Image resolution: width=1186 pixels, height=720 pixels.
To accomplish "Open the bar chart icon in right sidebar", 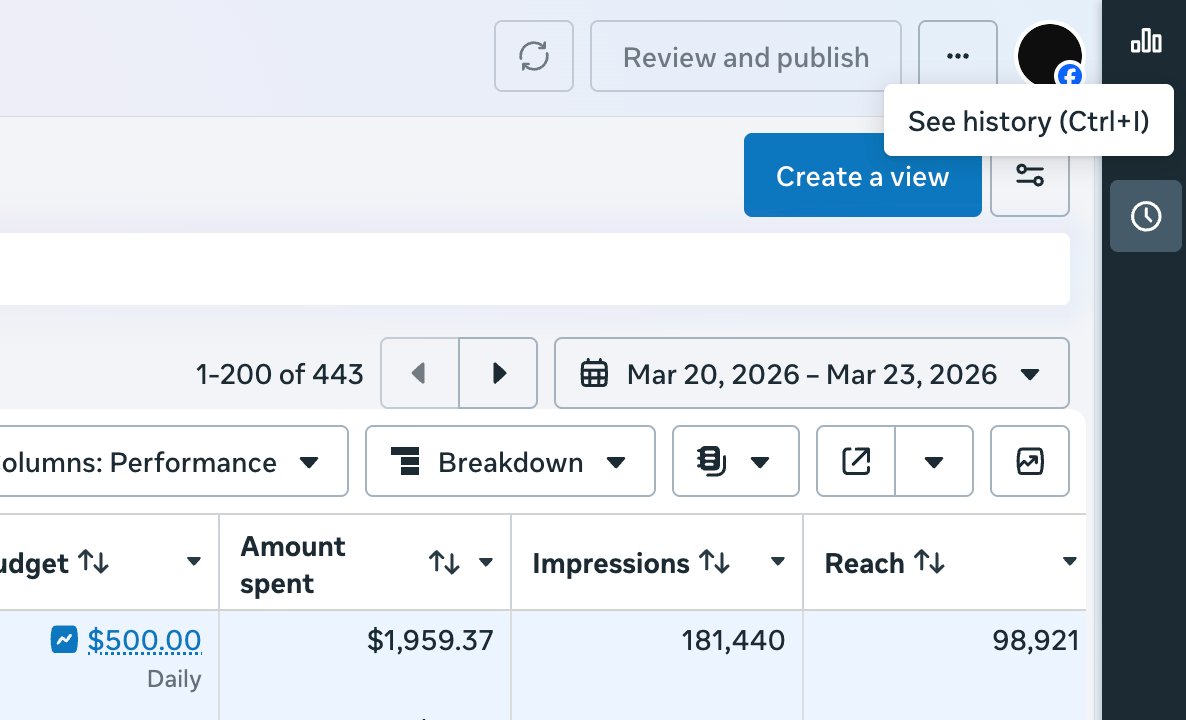I will pos(1145,42).
